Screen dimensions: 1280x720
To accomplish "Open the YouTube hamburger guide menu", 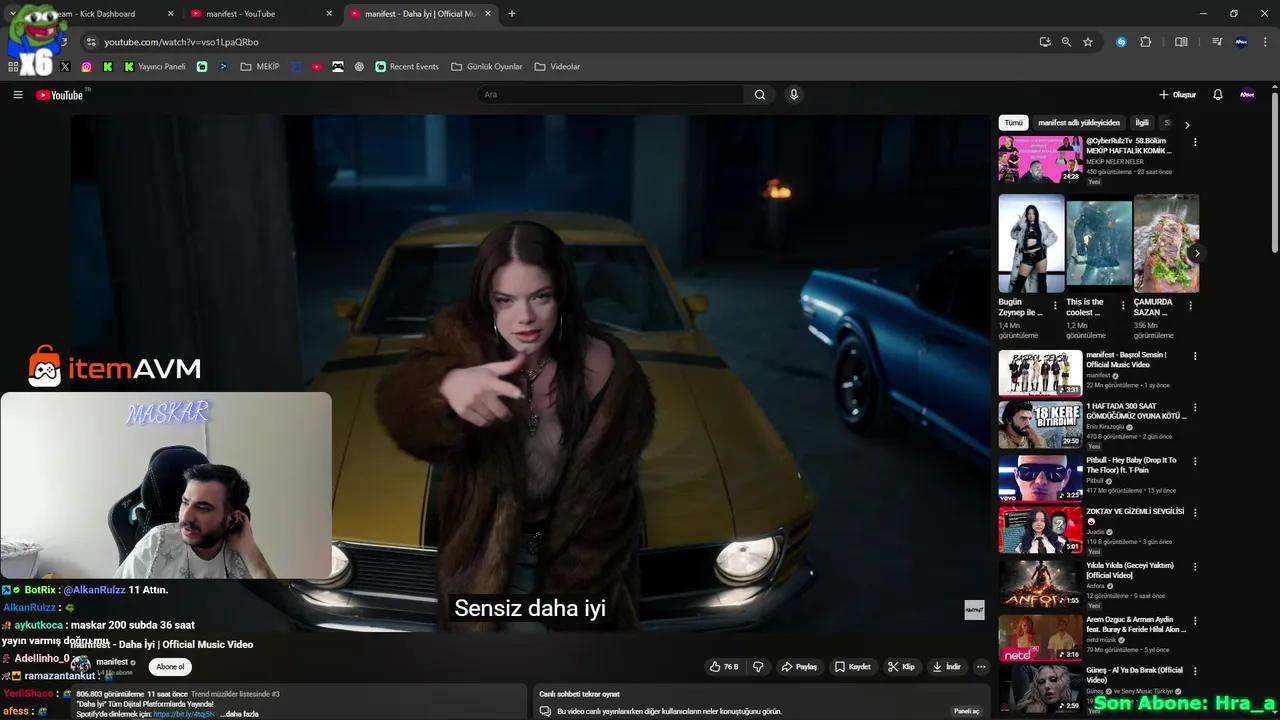I will point(17,95).
